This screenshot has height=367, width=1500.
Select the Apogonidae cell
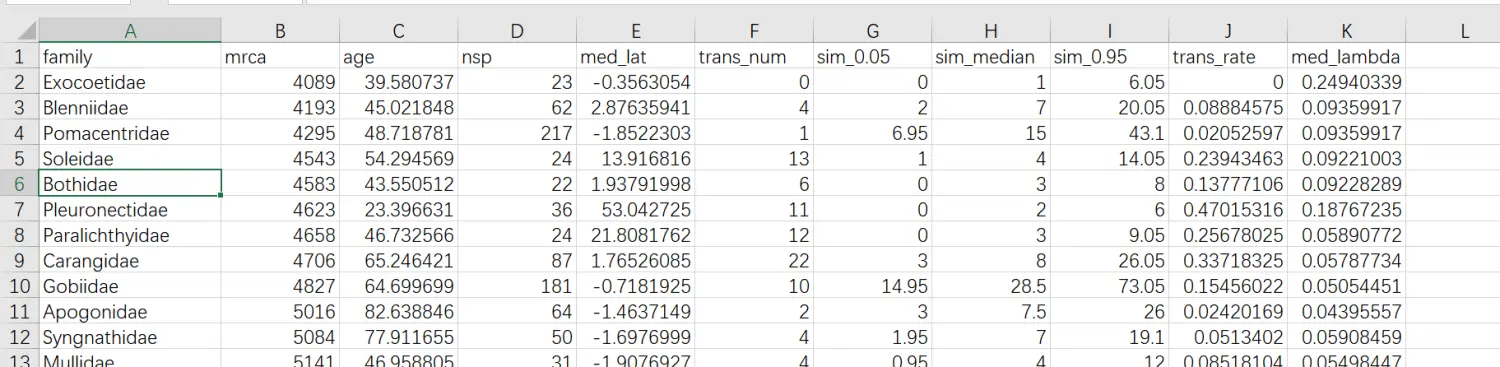(130, 312)
